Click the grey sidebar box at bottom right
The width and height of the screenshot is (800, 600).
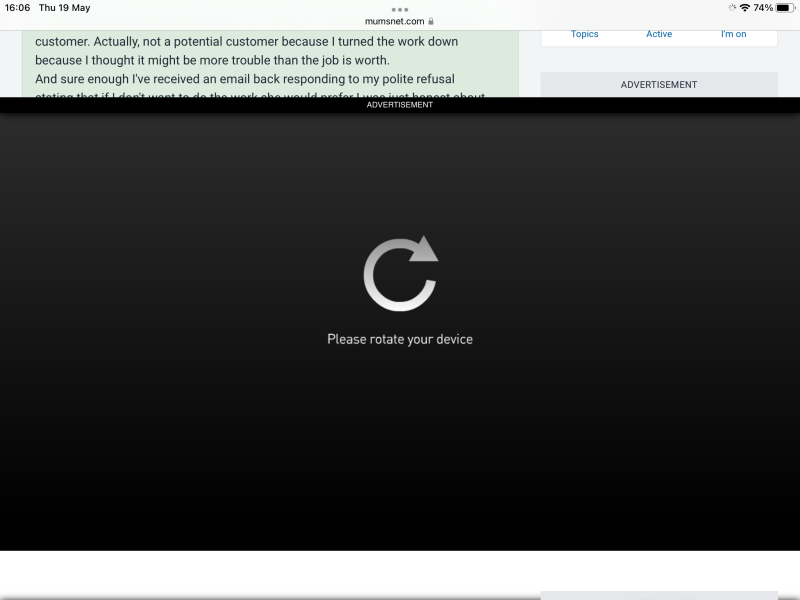(659, 595)
